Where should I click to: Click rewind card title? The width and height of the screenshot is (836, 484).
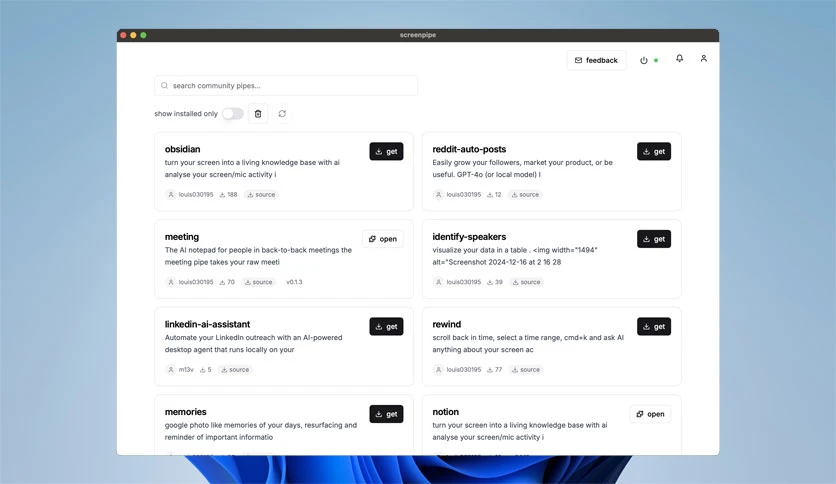coord(447,324)
